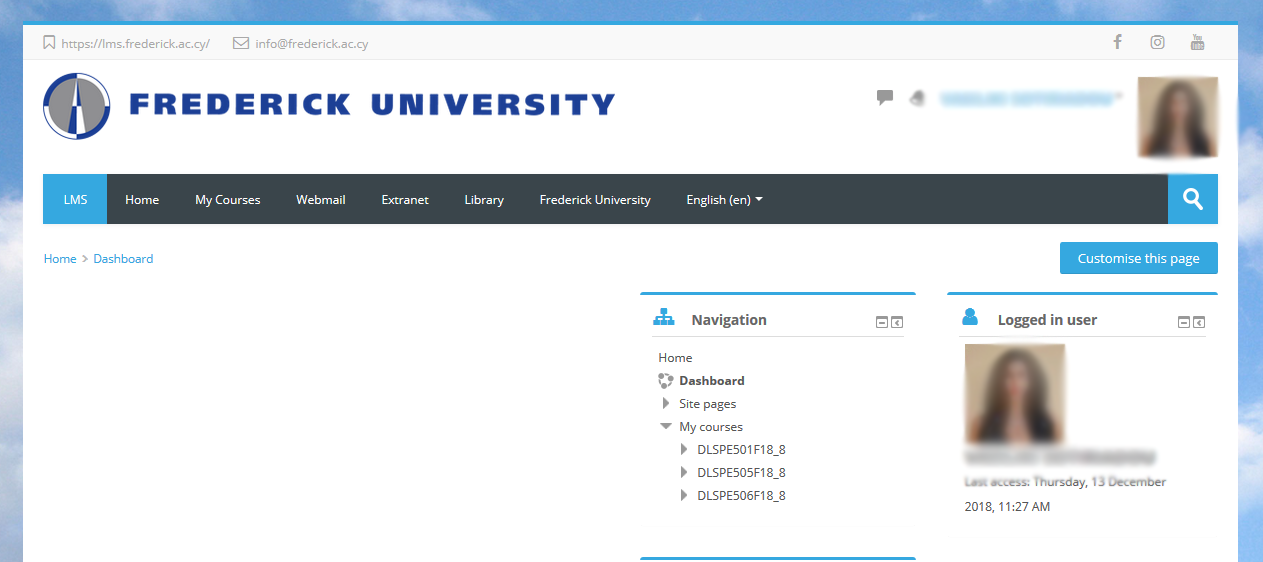Image resolution: width=1263 pixels, height=562 pixels.
Task: Dock the Navigation block
Action: point(897,322)
